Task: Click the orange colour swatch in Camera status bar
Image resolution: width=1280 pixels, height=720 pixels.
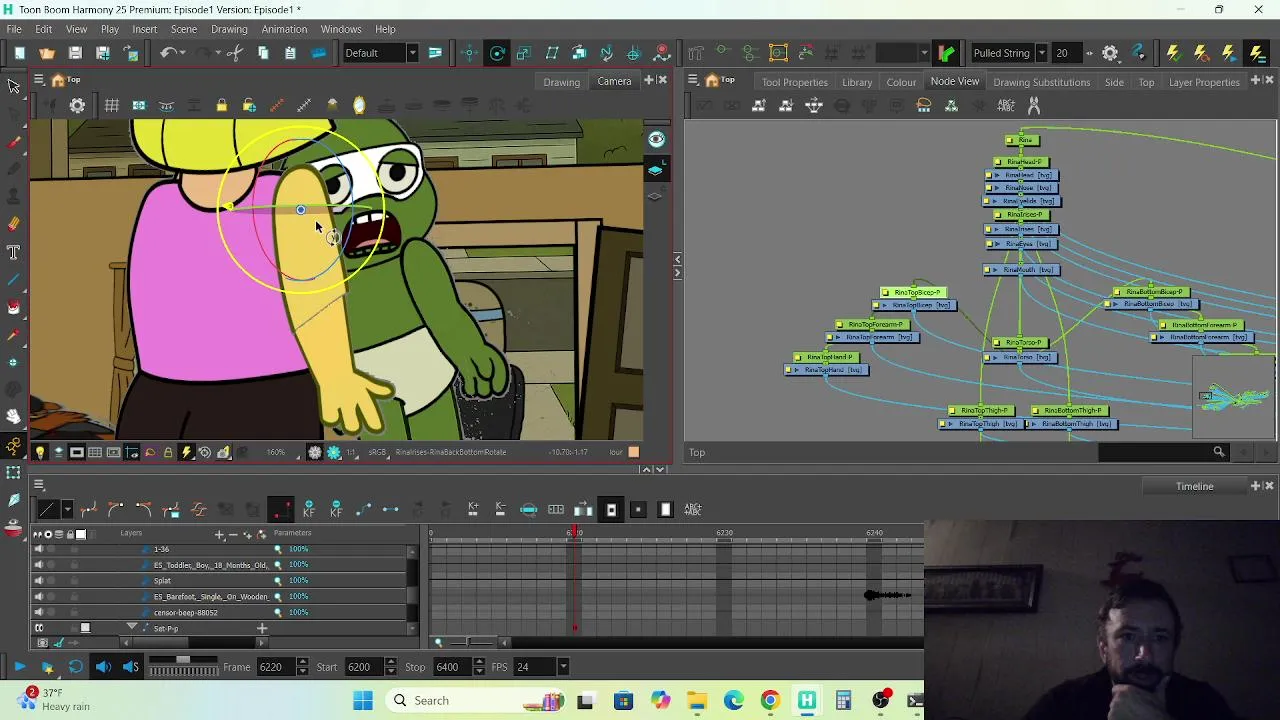Action: click(x=633, y=452)
